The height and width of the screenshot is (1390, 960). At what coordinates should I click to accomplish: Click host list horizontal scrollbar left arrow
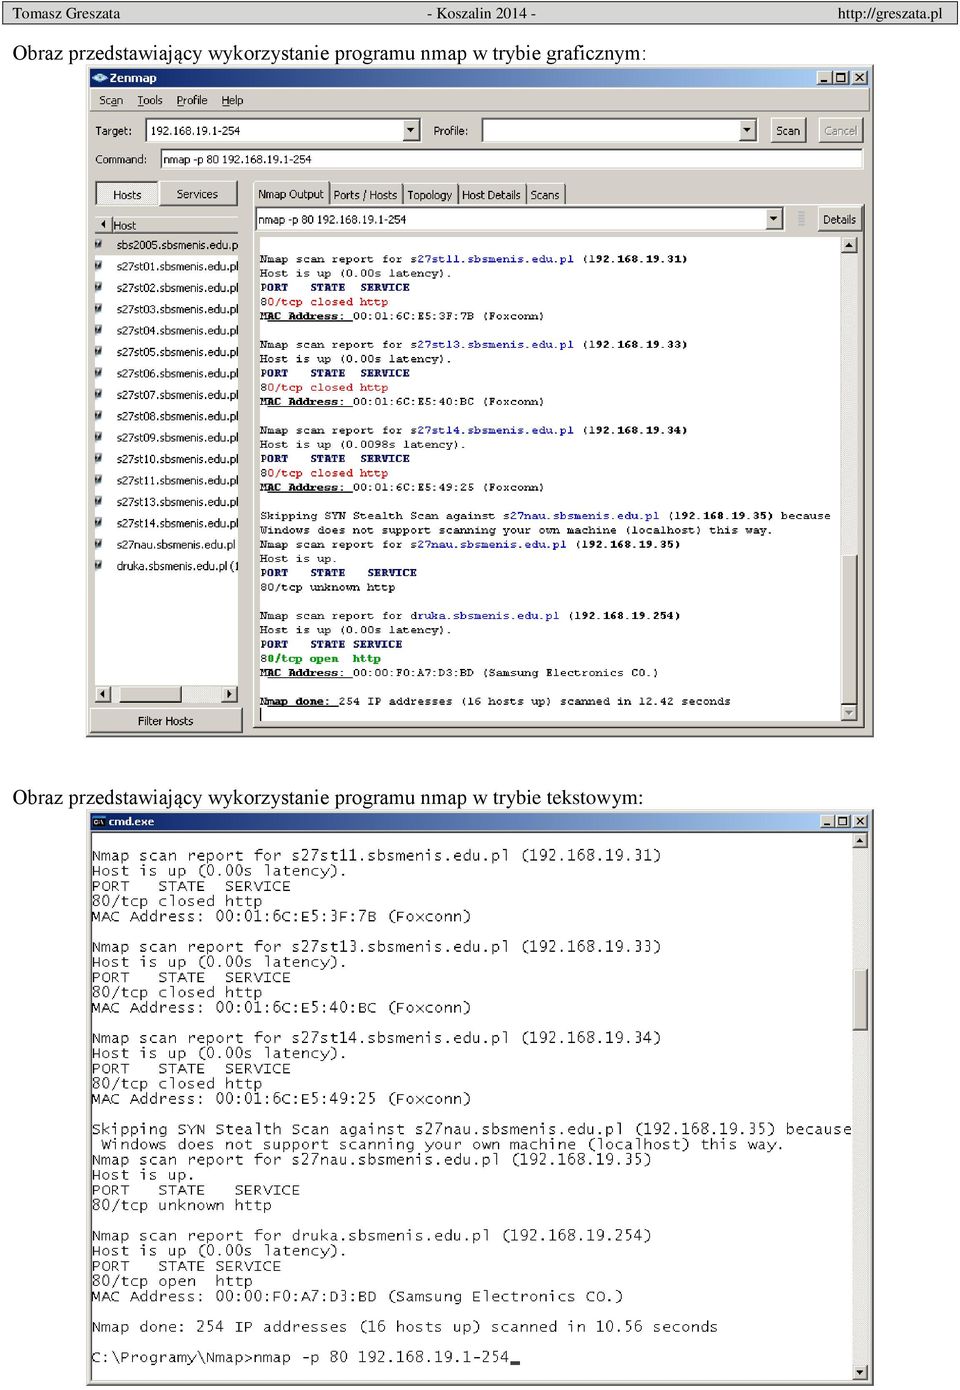pyautogui.click(x=103, y=694)
